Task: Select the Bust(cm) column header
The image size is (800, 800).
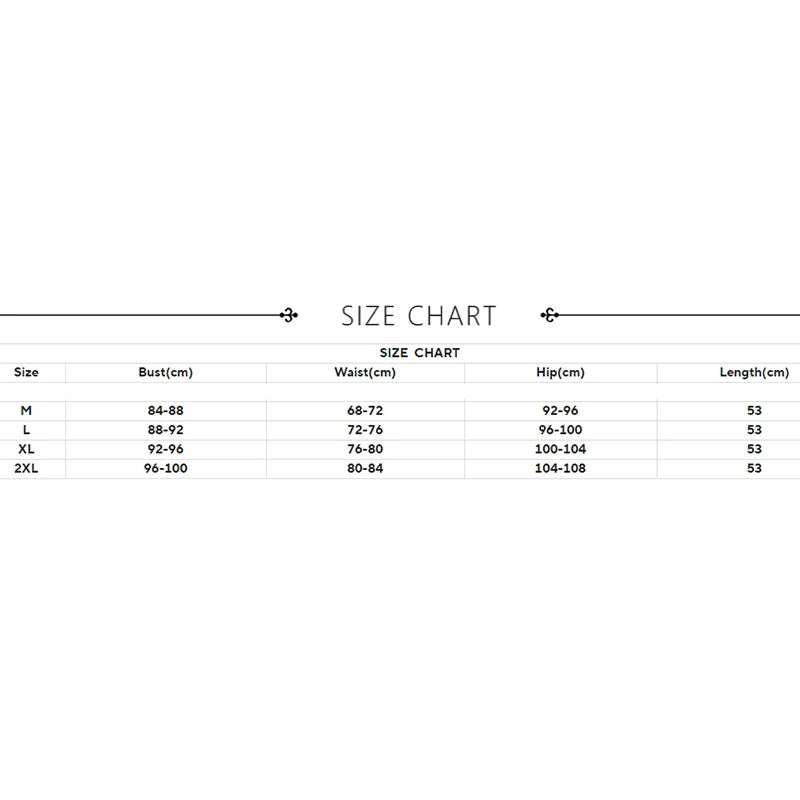Action: pos(165,373)
